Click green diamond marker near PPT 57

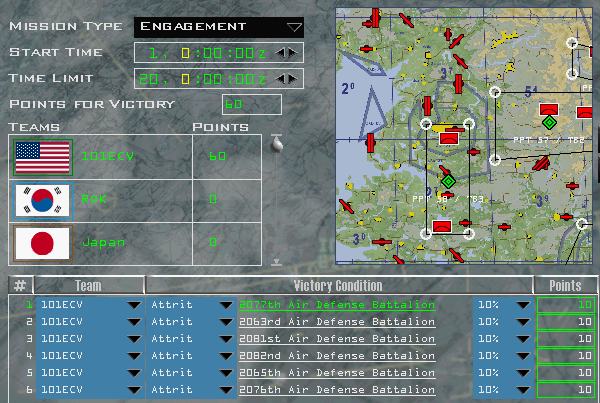[x=548, y=122]
